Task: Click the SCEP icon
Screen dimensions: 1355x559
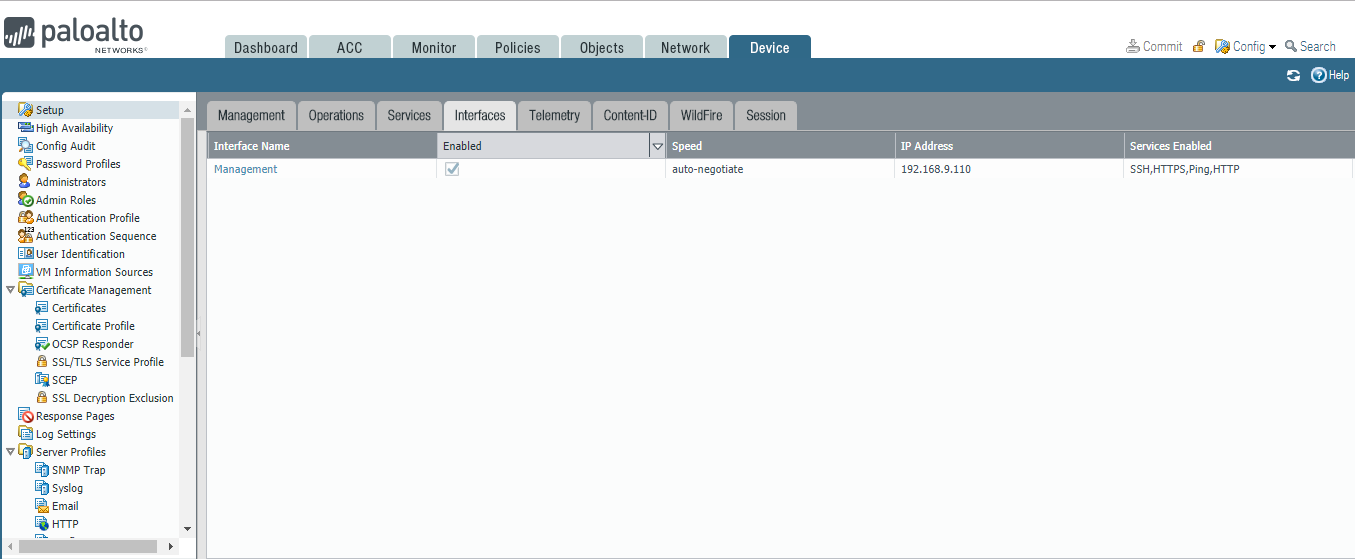Action: (42, 380)
